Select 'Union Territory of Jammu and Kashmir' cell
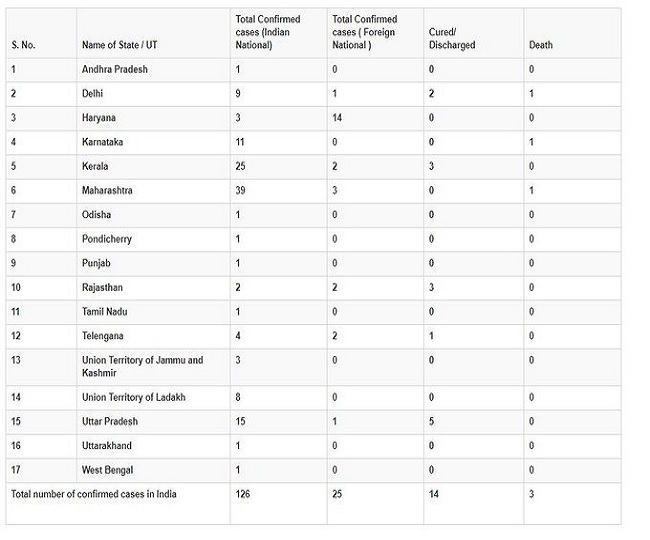Image resolution: width=650 pixels, height=540 pixels. [x=142, y=366]
